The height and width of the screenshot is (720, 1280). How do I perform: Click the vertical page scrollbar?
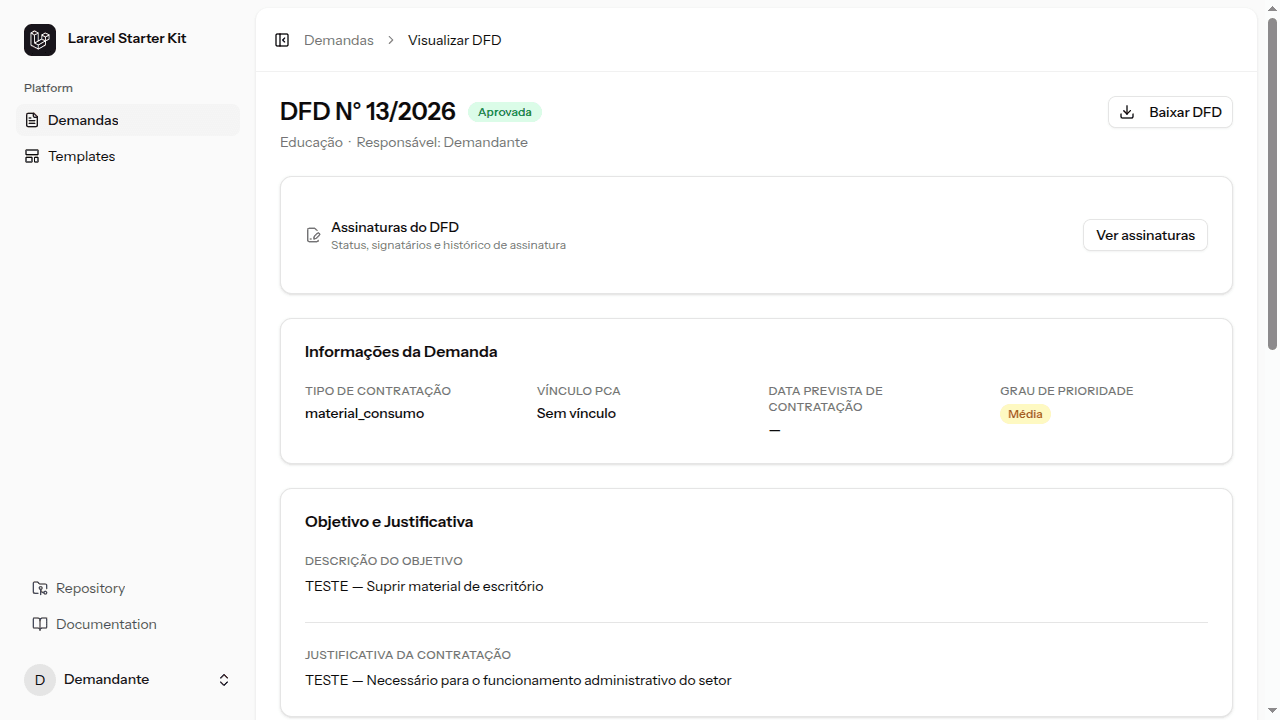tap(1272, 185)
